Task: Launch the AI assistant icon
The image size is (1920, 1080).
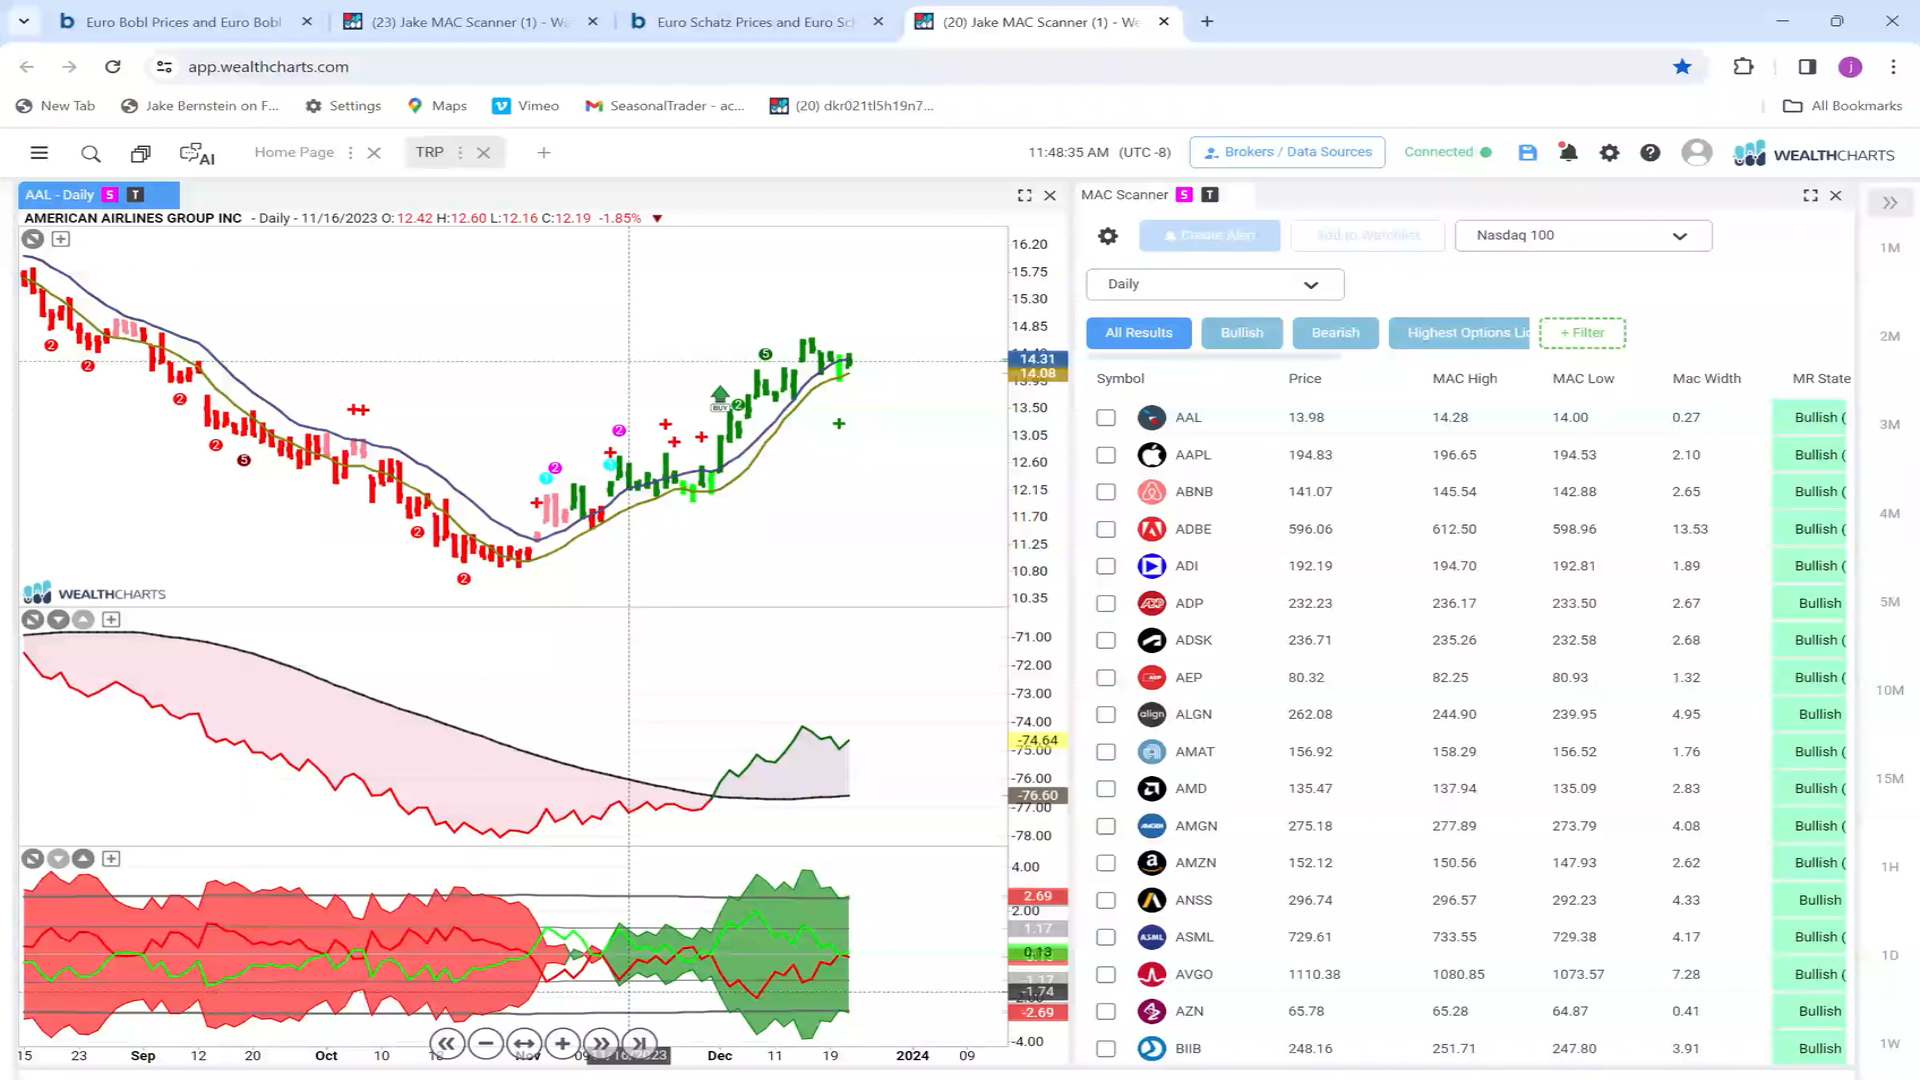Action: click(197, 154)
